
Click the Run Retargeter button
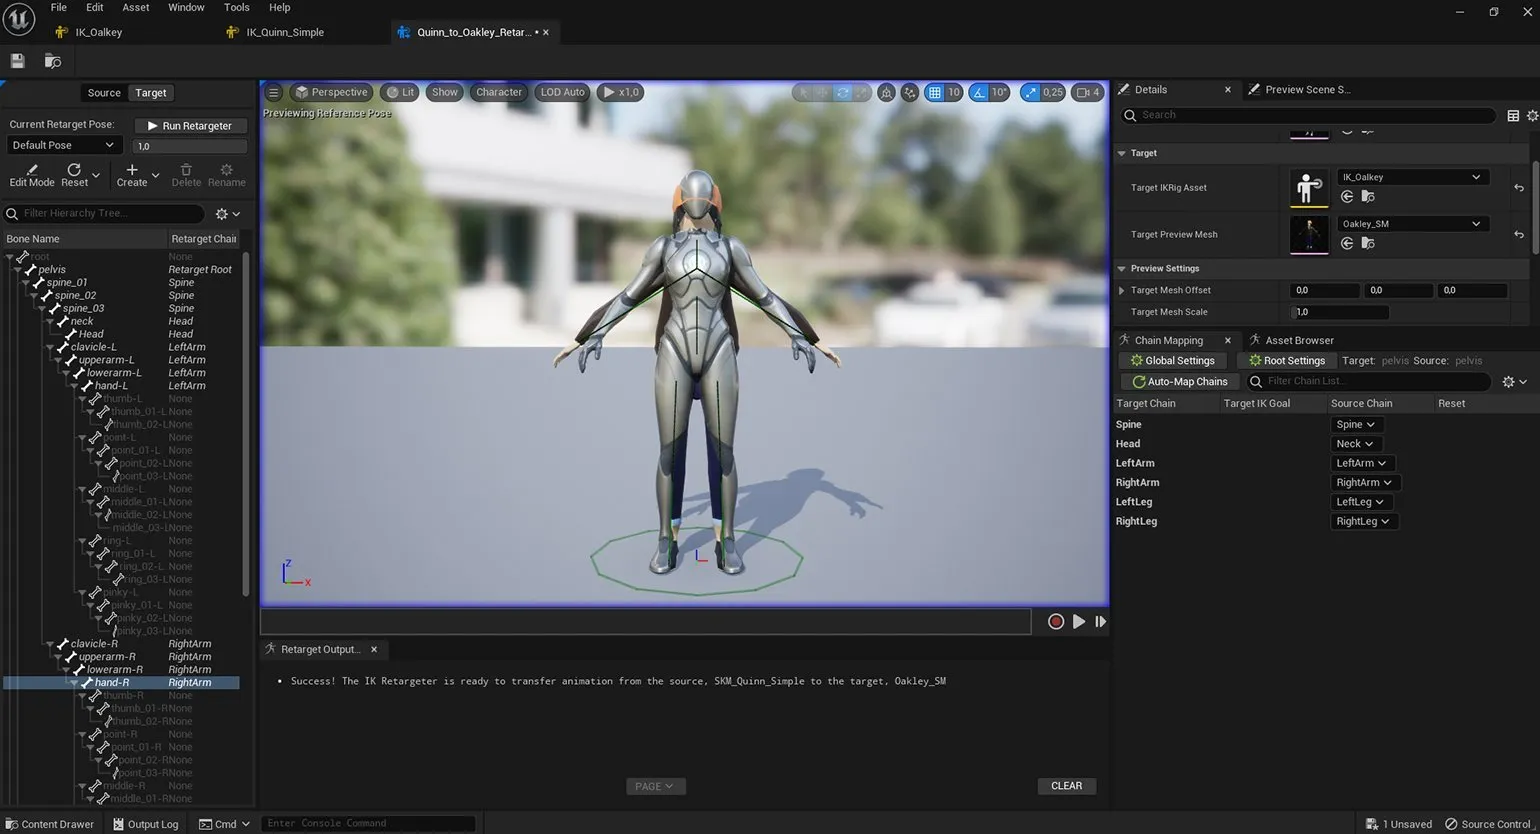190,126
